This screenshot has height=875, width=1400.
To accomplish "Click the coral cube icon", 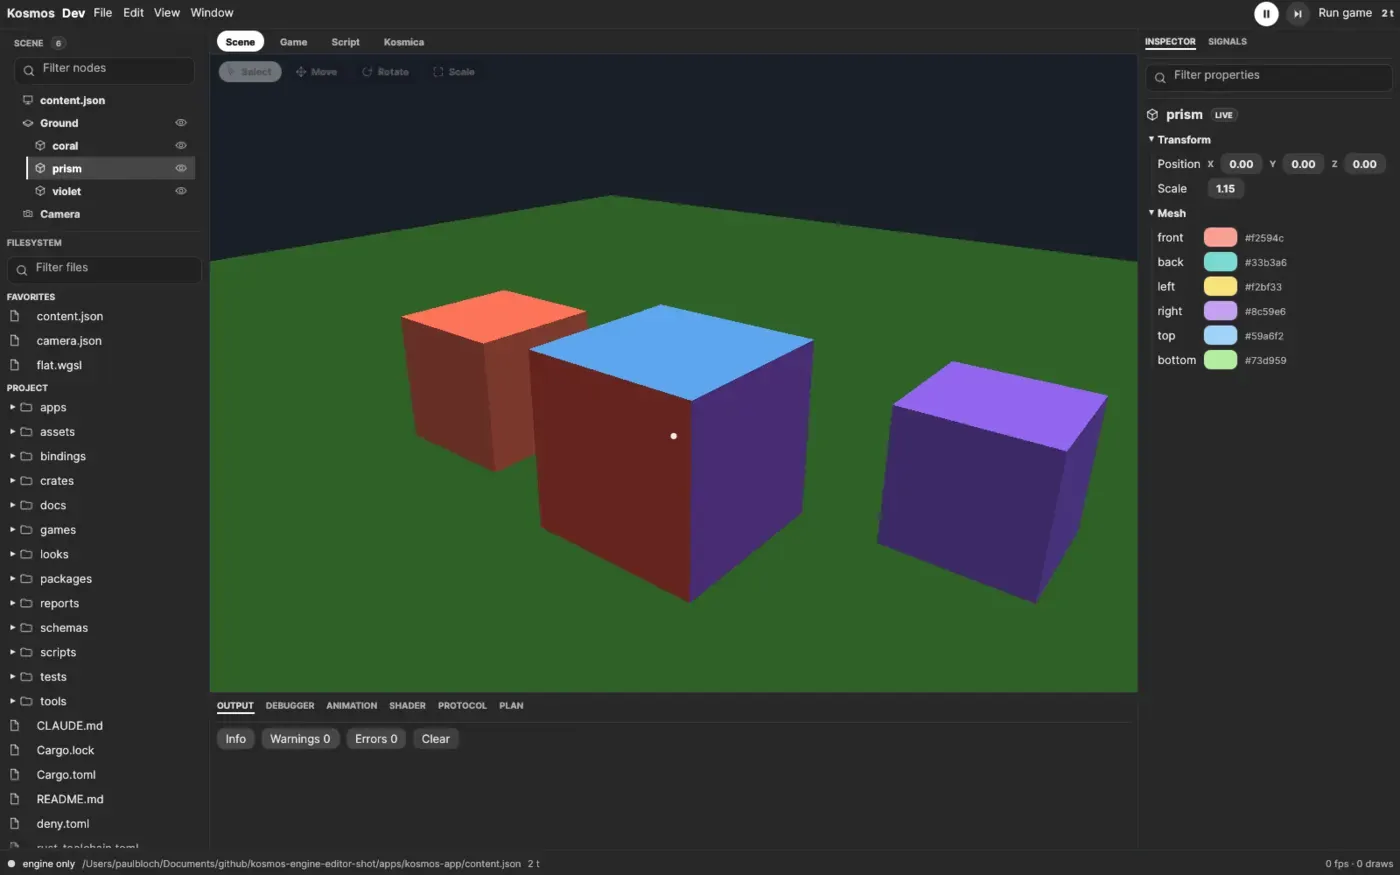I will tap(40, 146).
